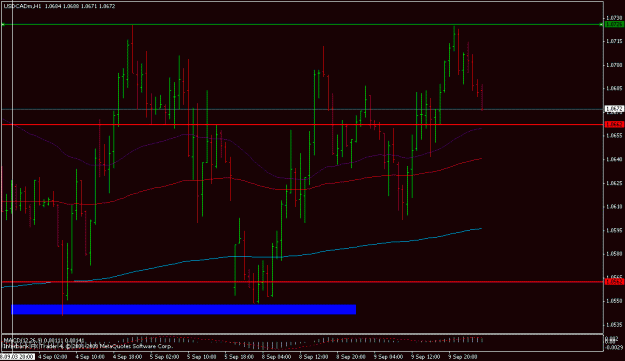Click the 8 Sep 12:00 time label
This screenshot has width=625, height=361.
coord(313,357)
